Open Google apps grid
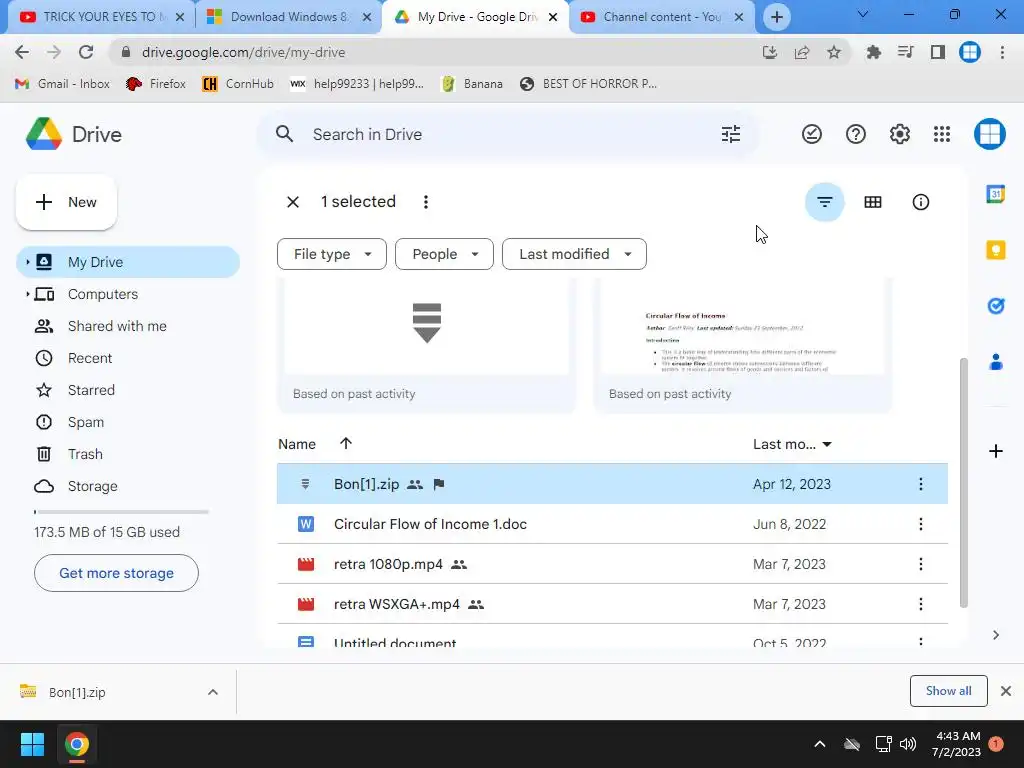 pos(942,135)
